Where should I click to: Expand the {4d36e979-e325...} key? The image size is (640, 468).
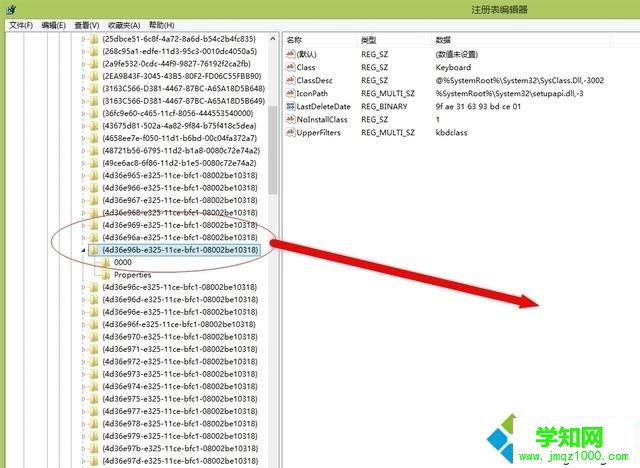tap(84, 436)
